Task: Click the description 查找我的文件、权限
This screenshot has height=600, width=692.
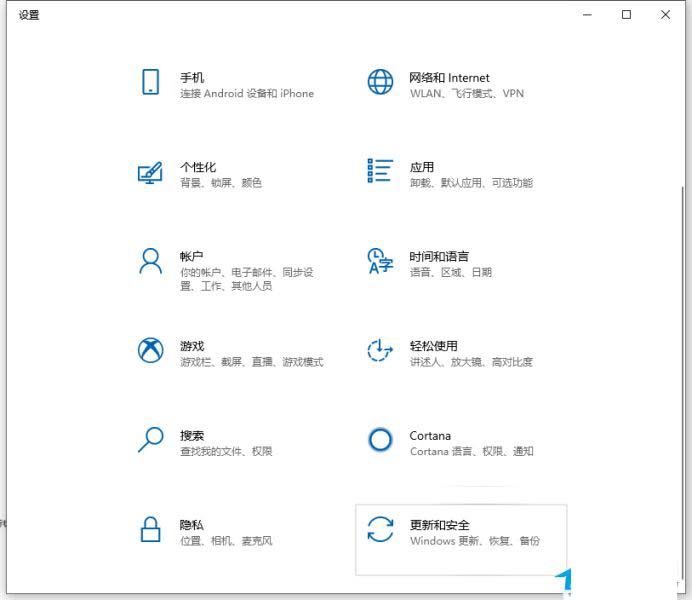Action: click(x=226, y=451)
